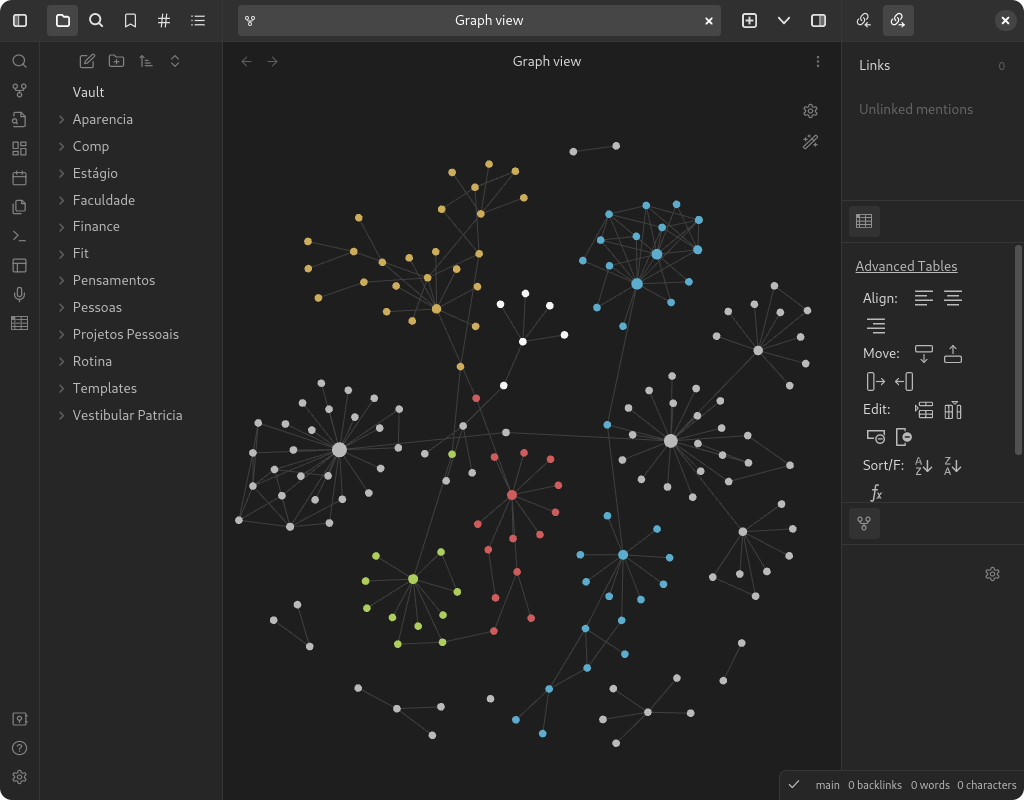The width and height of the screenshot is (1024, 800).
Task: Click the Advanced Tables heading link
Action: 906,266
